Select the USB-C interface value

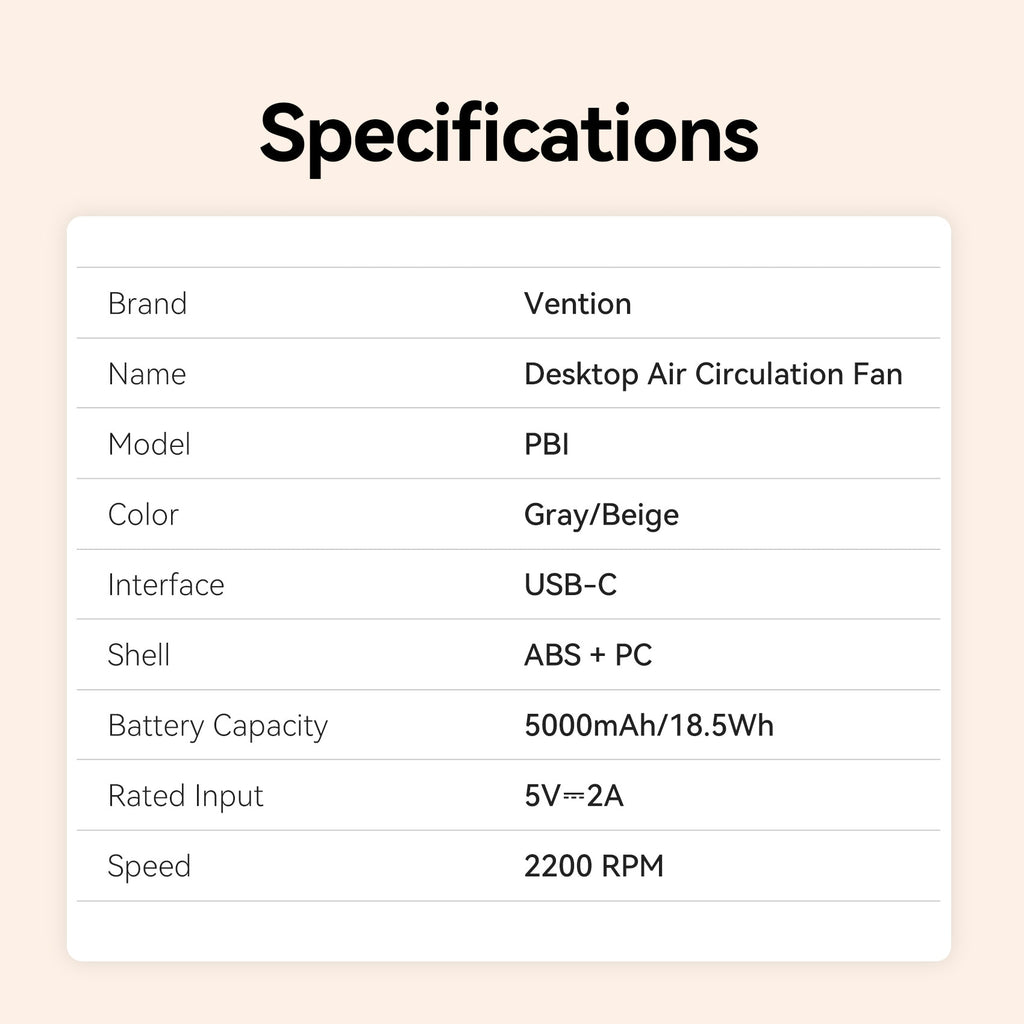(x=570, y=584)
